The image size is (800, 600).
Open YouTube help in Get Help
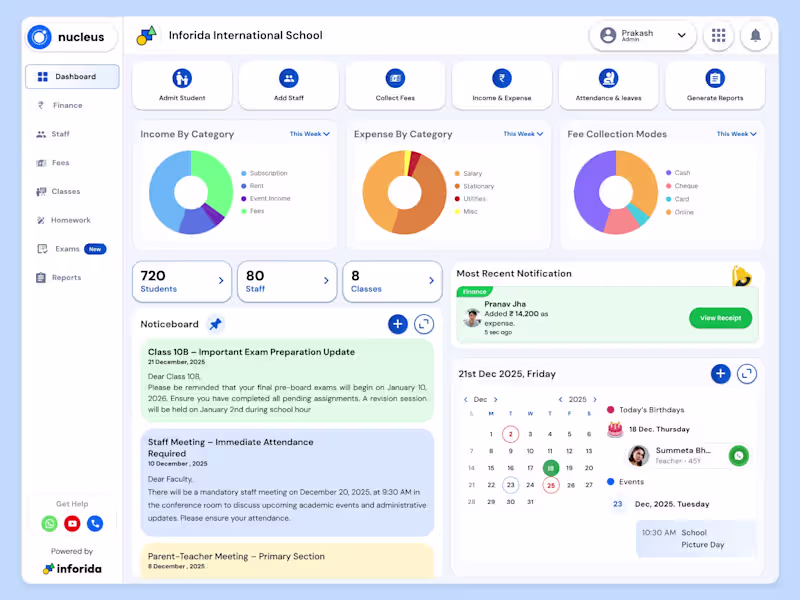[72, 523]
